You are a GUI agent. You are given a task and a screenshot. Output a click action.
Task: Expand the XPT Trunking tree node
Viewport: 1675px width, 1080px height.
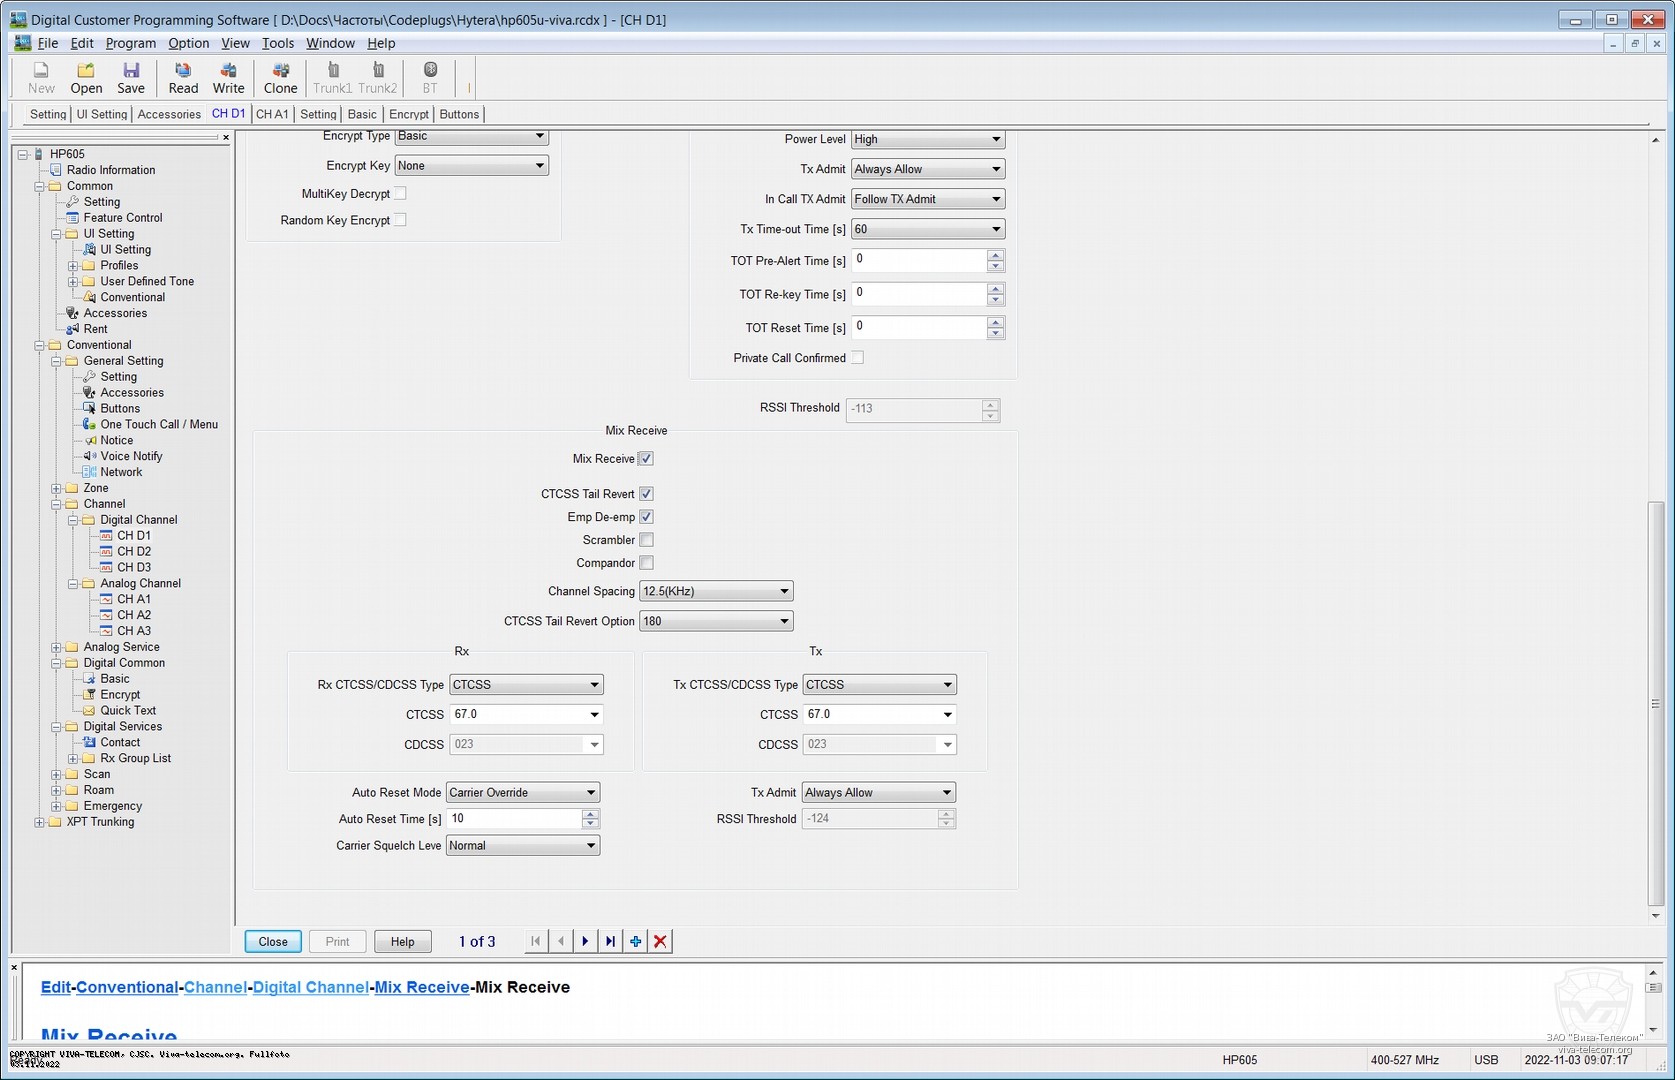(40, 823)
